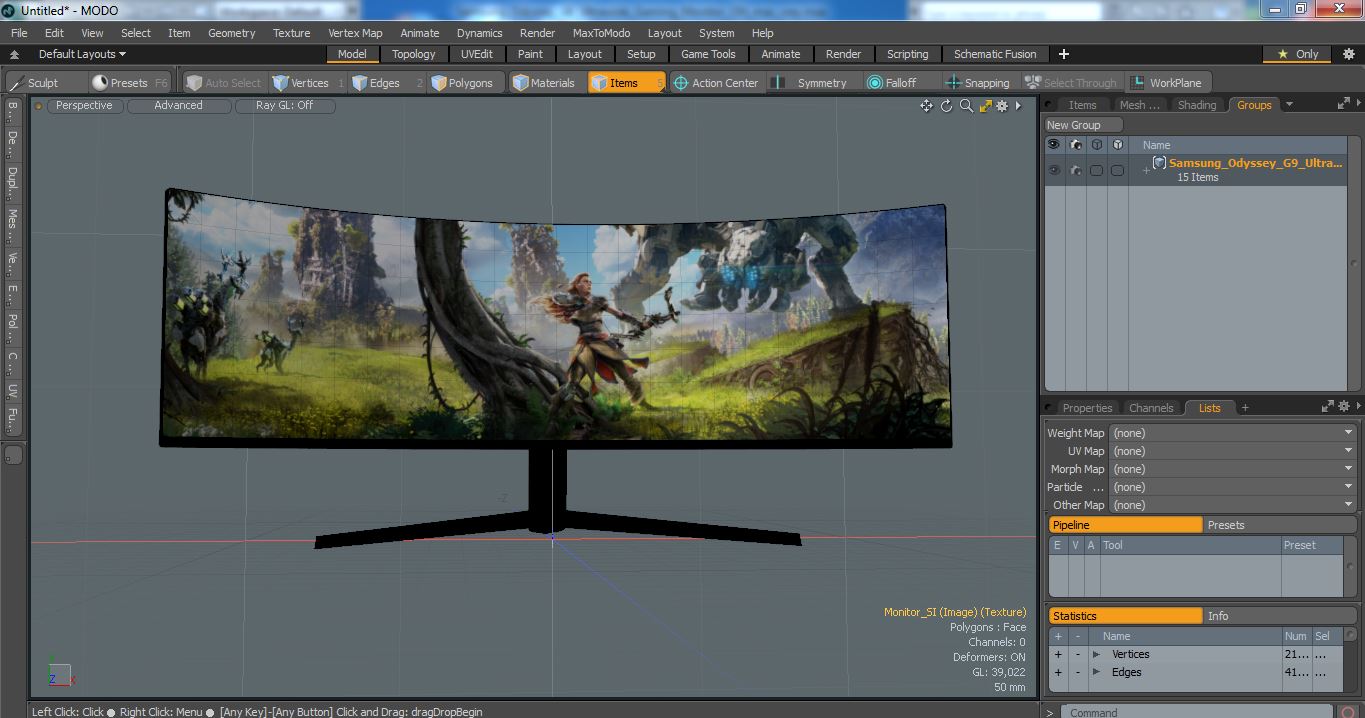
Task: Toggle Auto Select
Action: pyautogui.click(x=224, y=83)
